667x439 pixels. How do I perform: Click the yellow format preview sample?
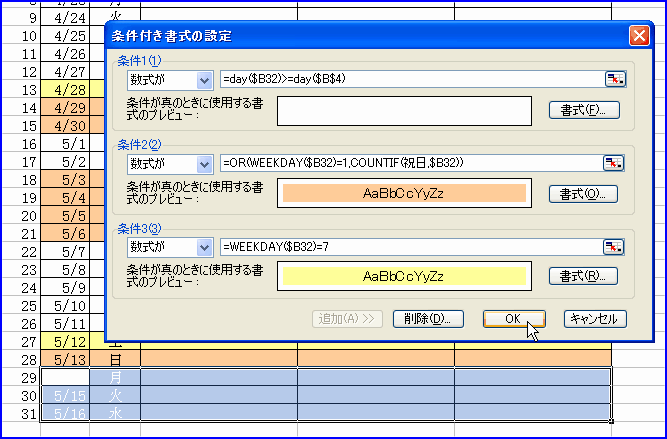pyautogui.click(x=404, y=277)
